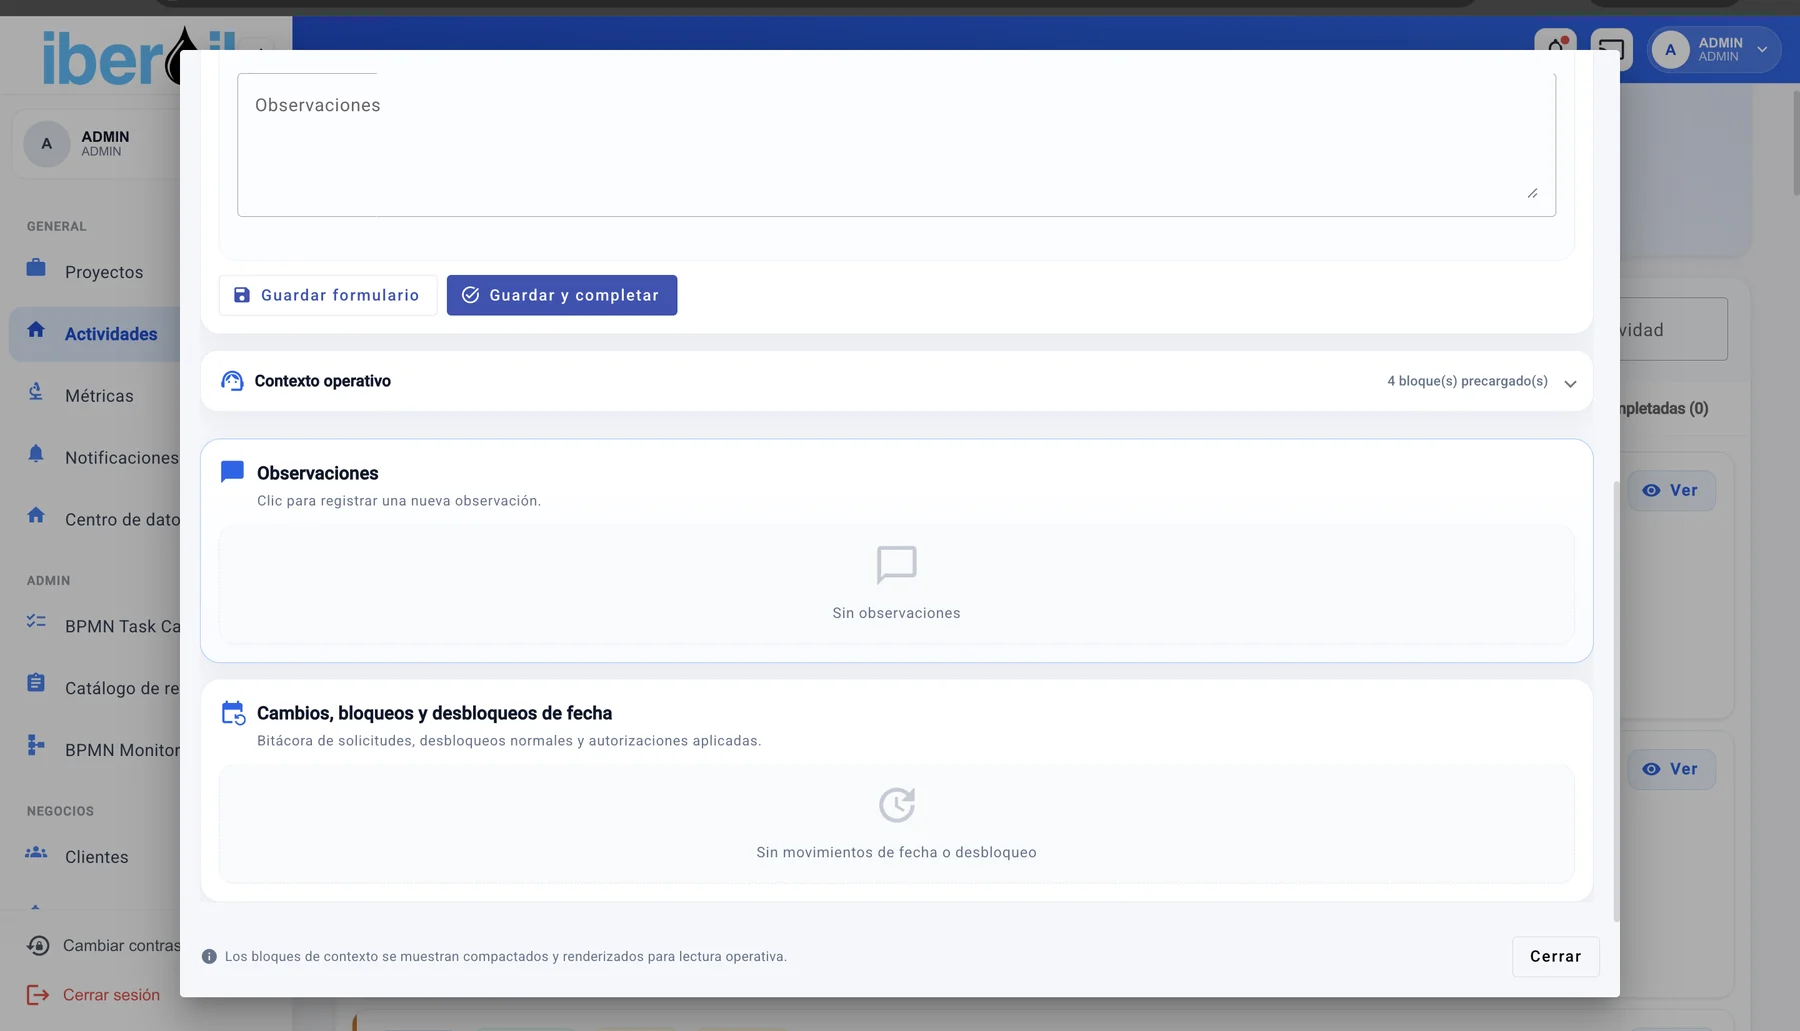Open Proyectos in sidebar
The height and width of the screenshot is (1031, 1800).
coord(95,272)
